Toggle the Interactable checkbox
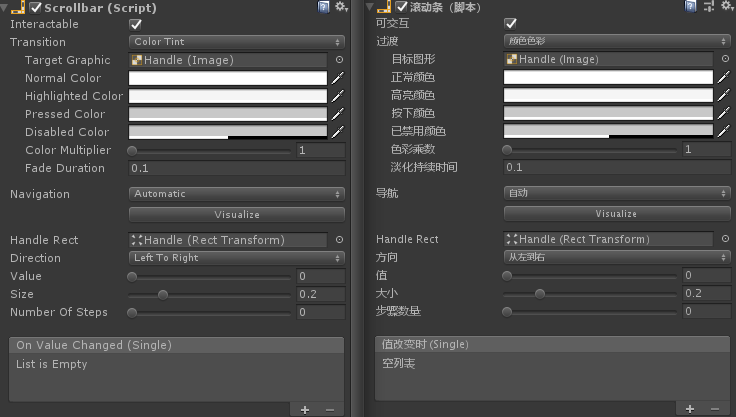The image size is (736, 417). click(136, 24)
